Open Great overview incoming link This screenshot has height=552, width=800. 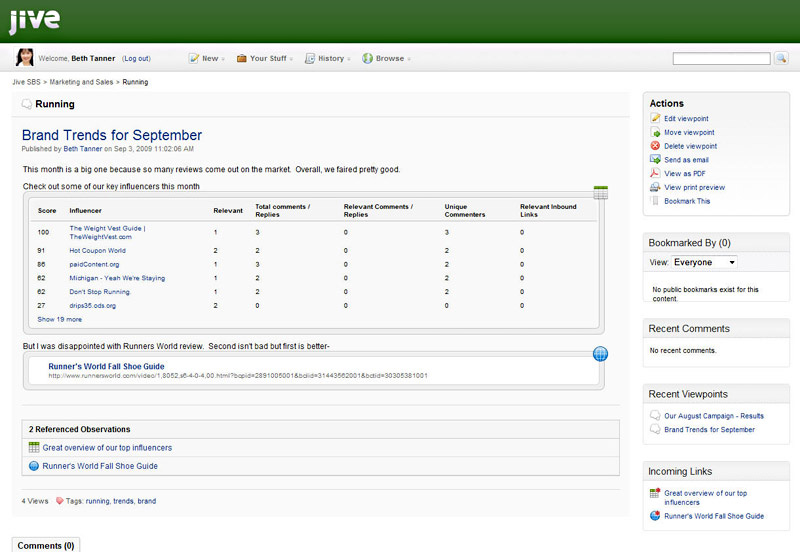point(705,497)
